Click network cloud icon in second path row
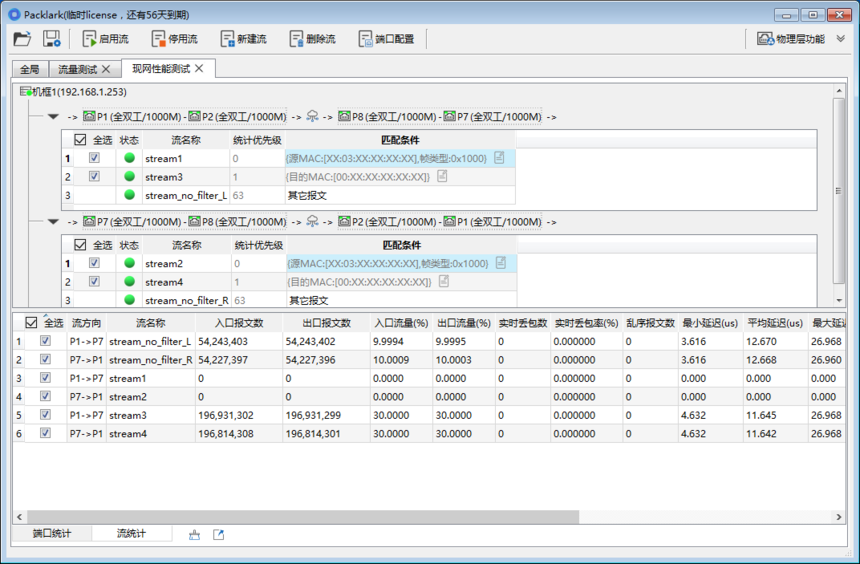This screenshot has width=860, height=564. click(312, 221)
